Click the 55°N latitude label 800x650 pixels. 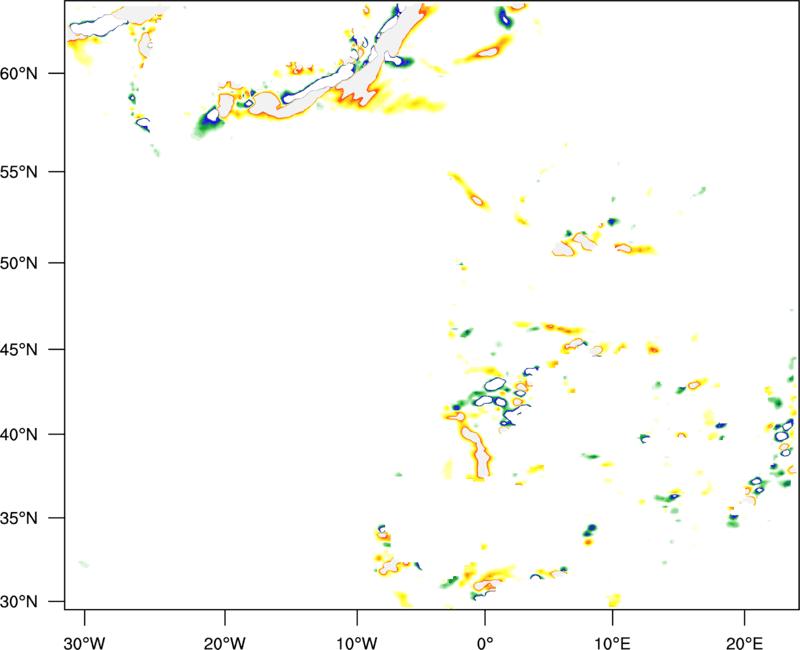click(19, 172)
